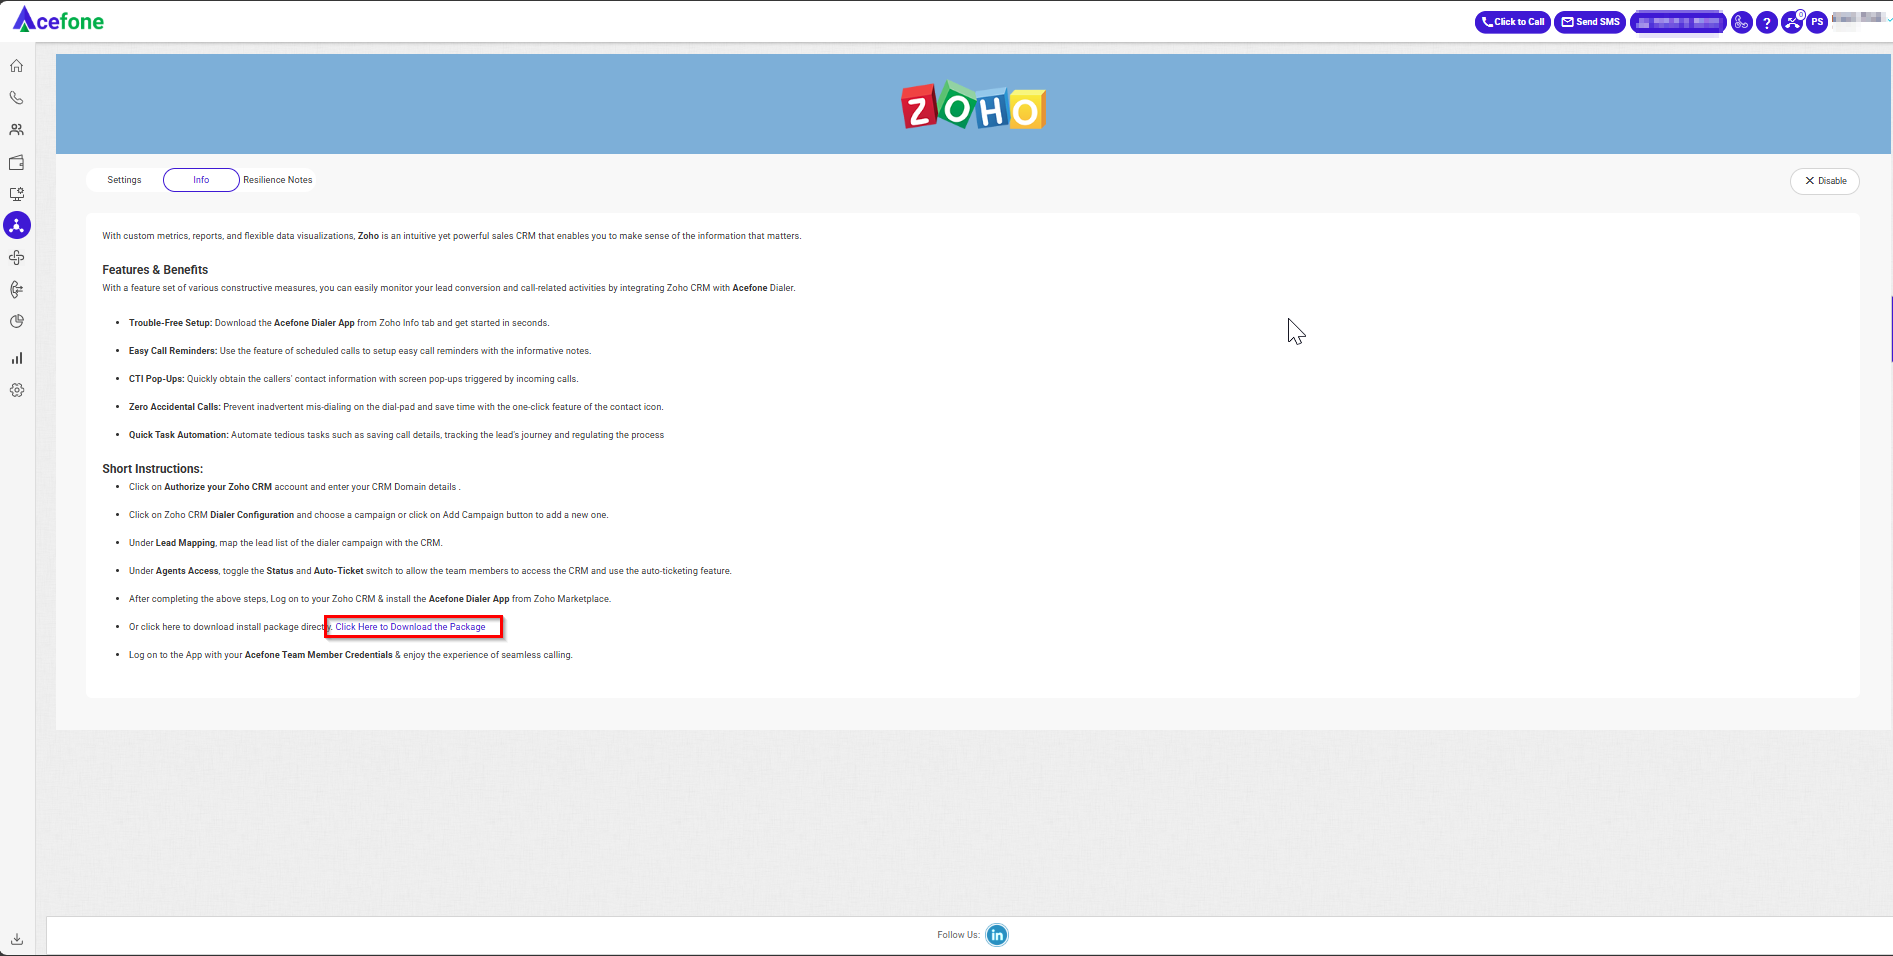Click the 'Trouble-Free Setup' bullet text

[339, 323]
